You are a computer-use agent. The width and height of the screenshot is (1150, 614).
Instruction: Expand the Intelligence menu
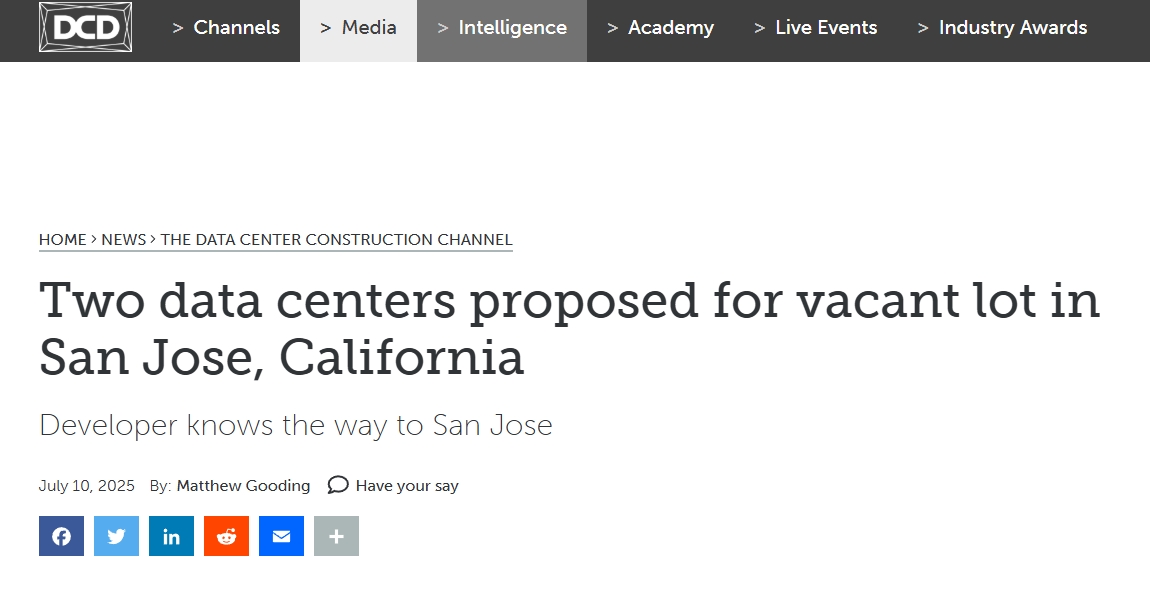pyautogui.click(x=502, y=28)
